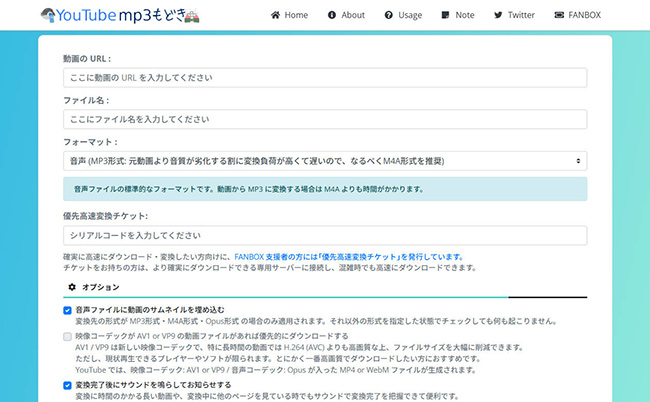Click the YouTube mp3もどき site logo
This screenshot has width=650, height=402.
point(120,15)
